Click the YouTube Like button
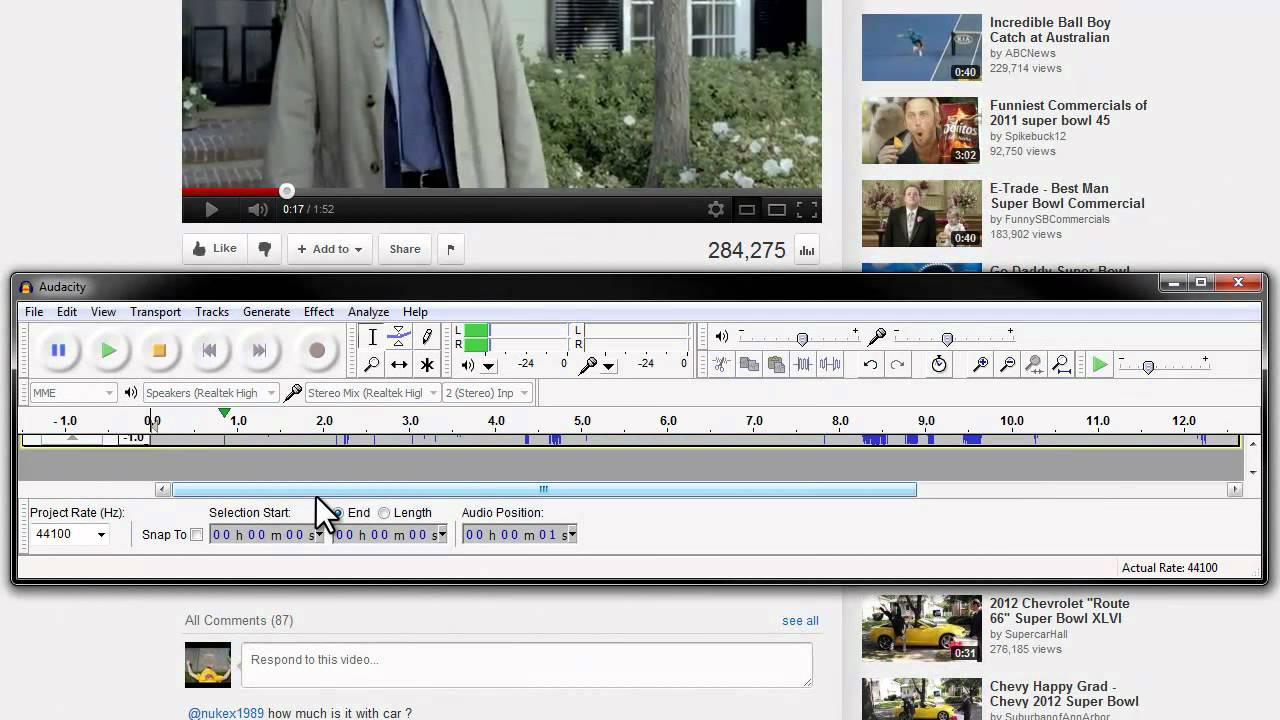 [214, 249]
